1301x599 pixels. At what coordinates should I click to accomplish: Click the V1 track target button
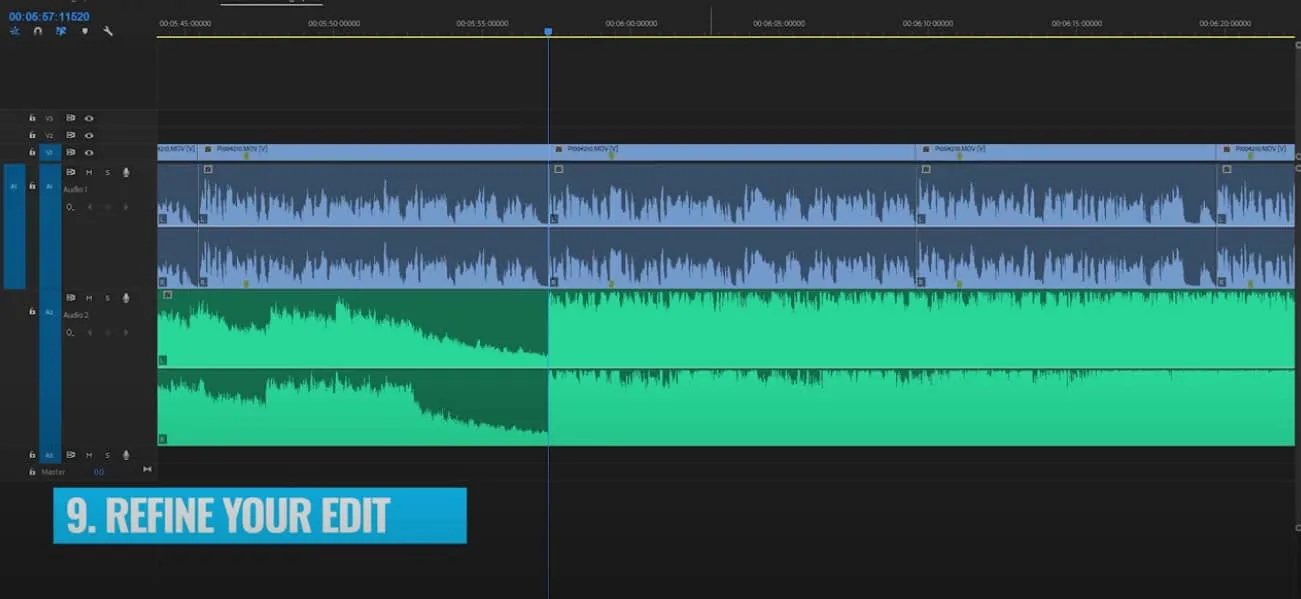tap(49, 153)
